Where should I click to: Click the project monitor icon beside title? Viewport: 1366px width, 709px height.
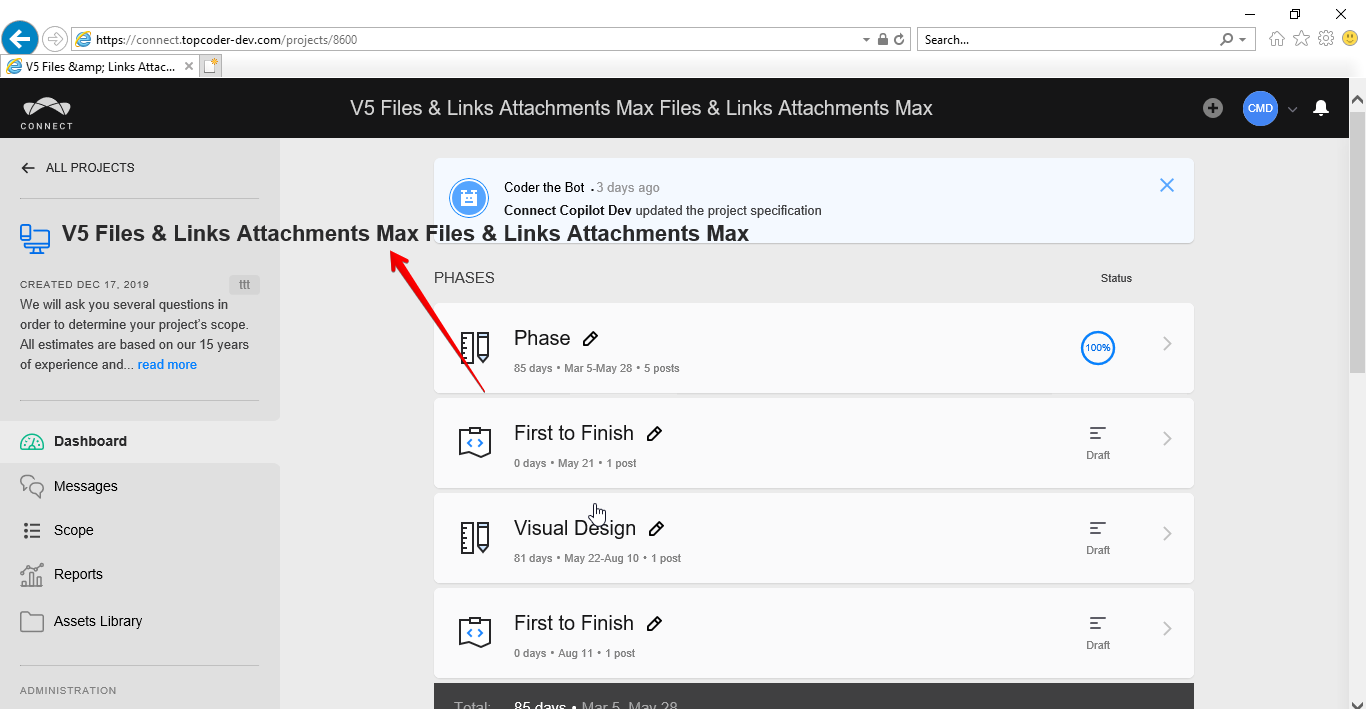tap(35, 238)
